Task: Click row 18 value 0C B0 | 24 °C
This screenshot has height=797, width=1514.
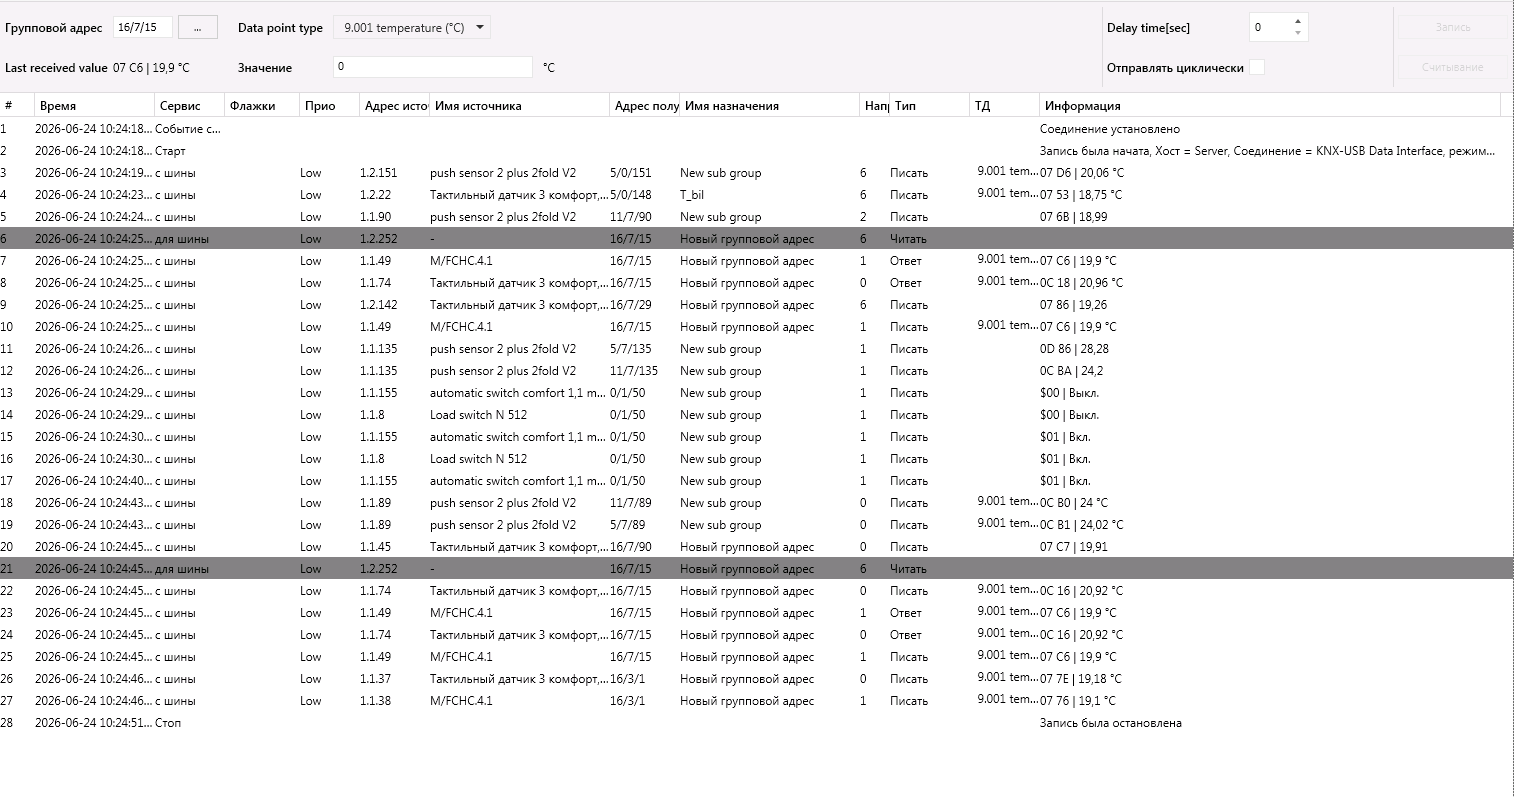Action: 1074,503
